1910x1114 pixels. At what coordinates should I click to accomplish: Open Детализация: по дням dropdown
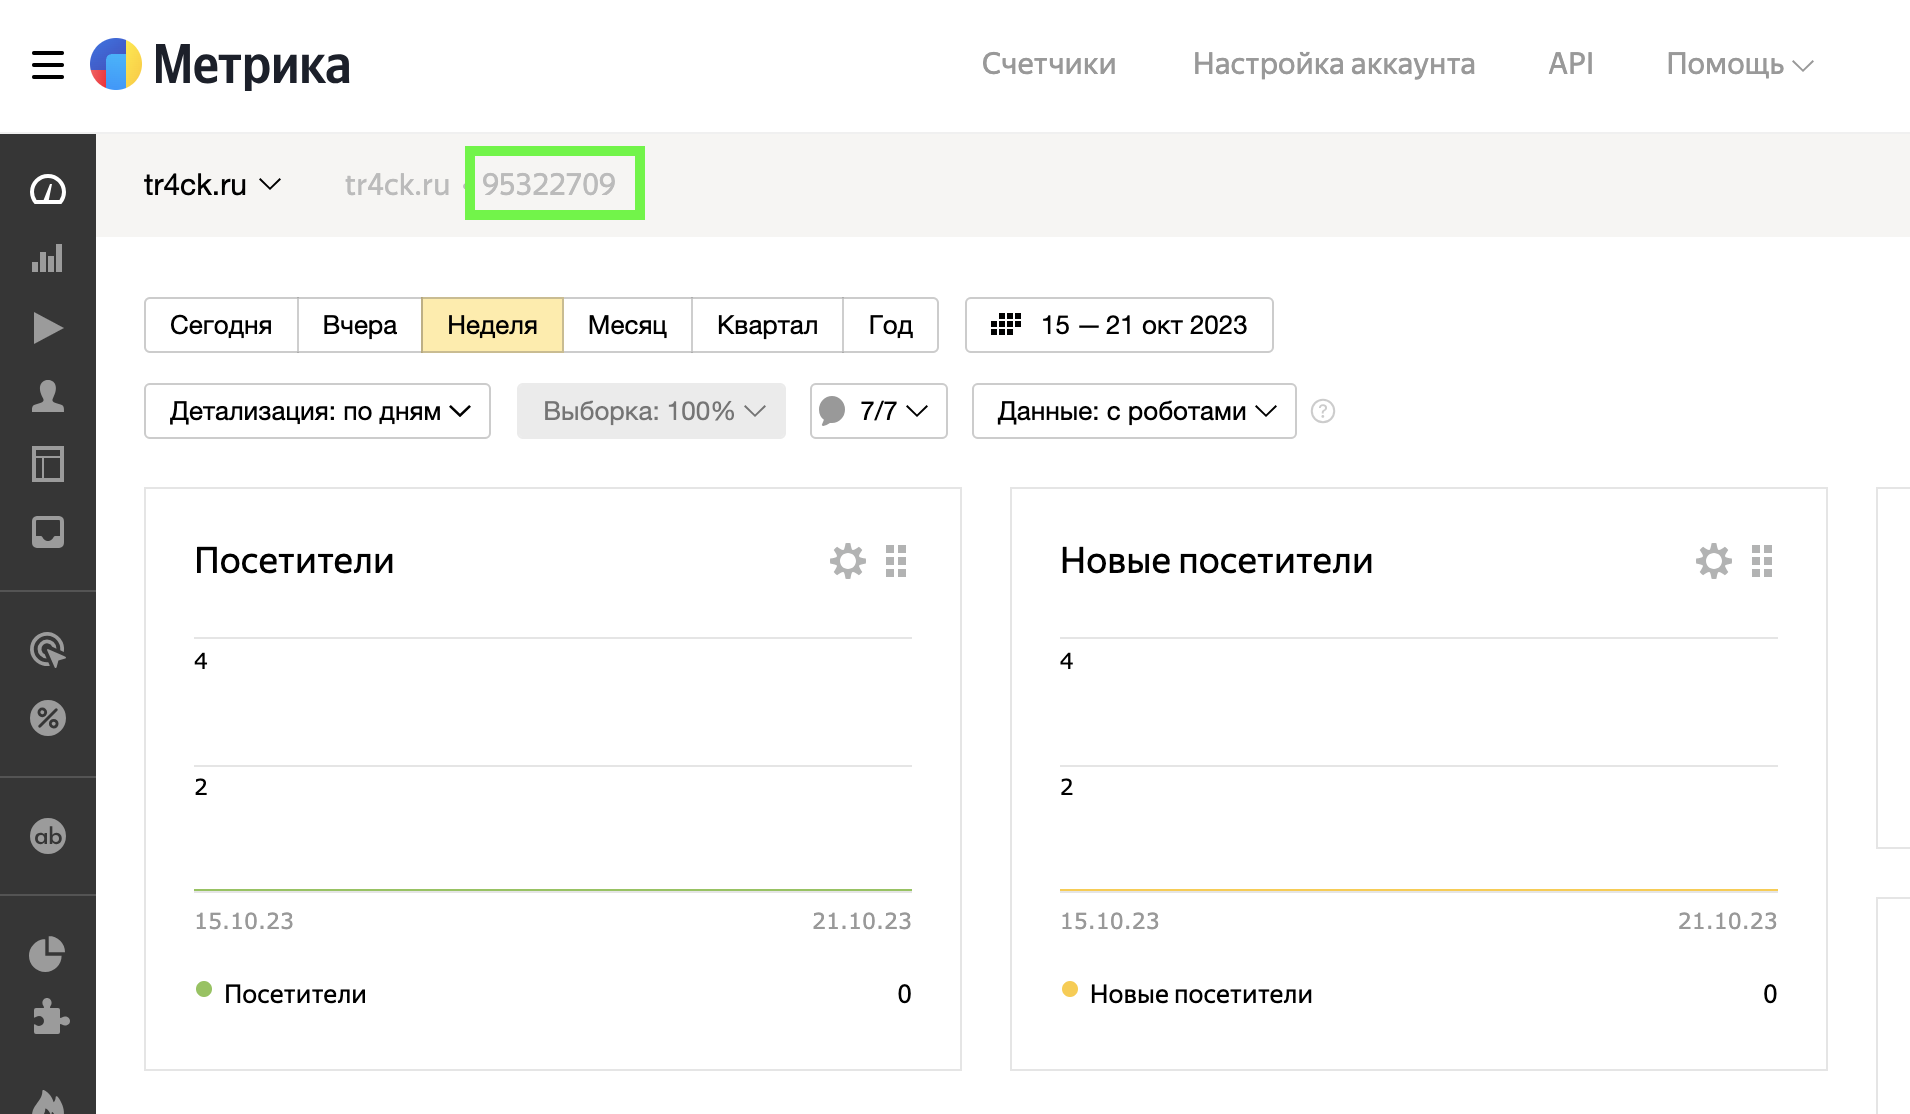[x=317, y=411]
